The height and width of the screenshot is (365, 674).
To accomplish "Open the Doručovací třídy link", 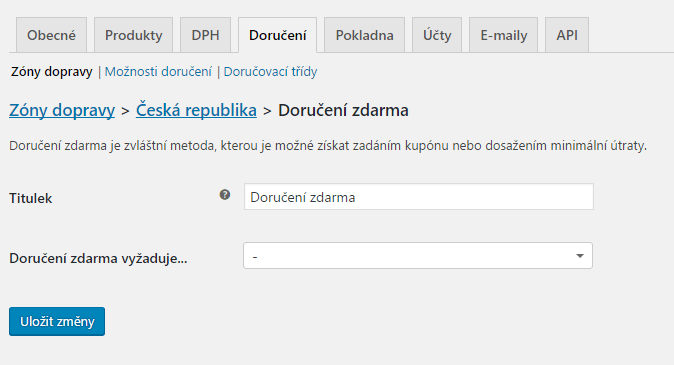I will click(x=270, y=71).
